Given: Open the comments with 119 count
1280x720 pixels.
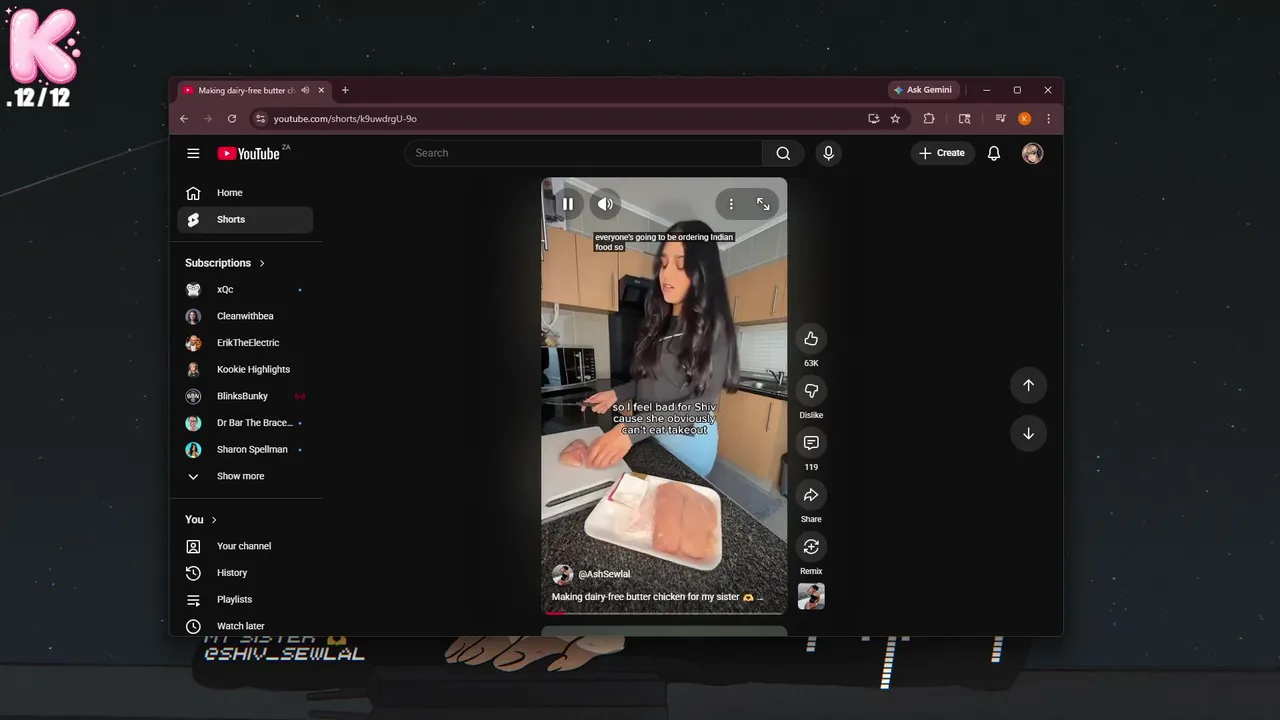Looking at the screenshot, I should pyautogui.click(x=811, y=442).
